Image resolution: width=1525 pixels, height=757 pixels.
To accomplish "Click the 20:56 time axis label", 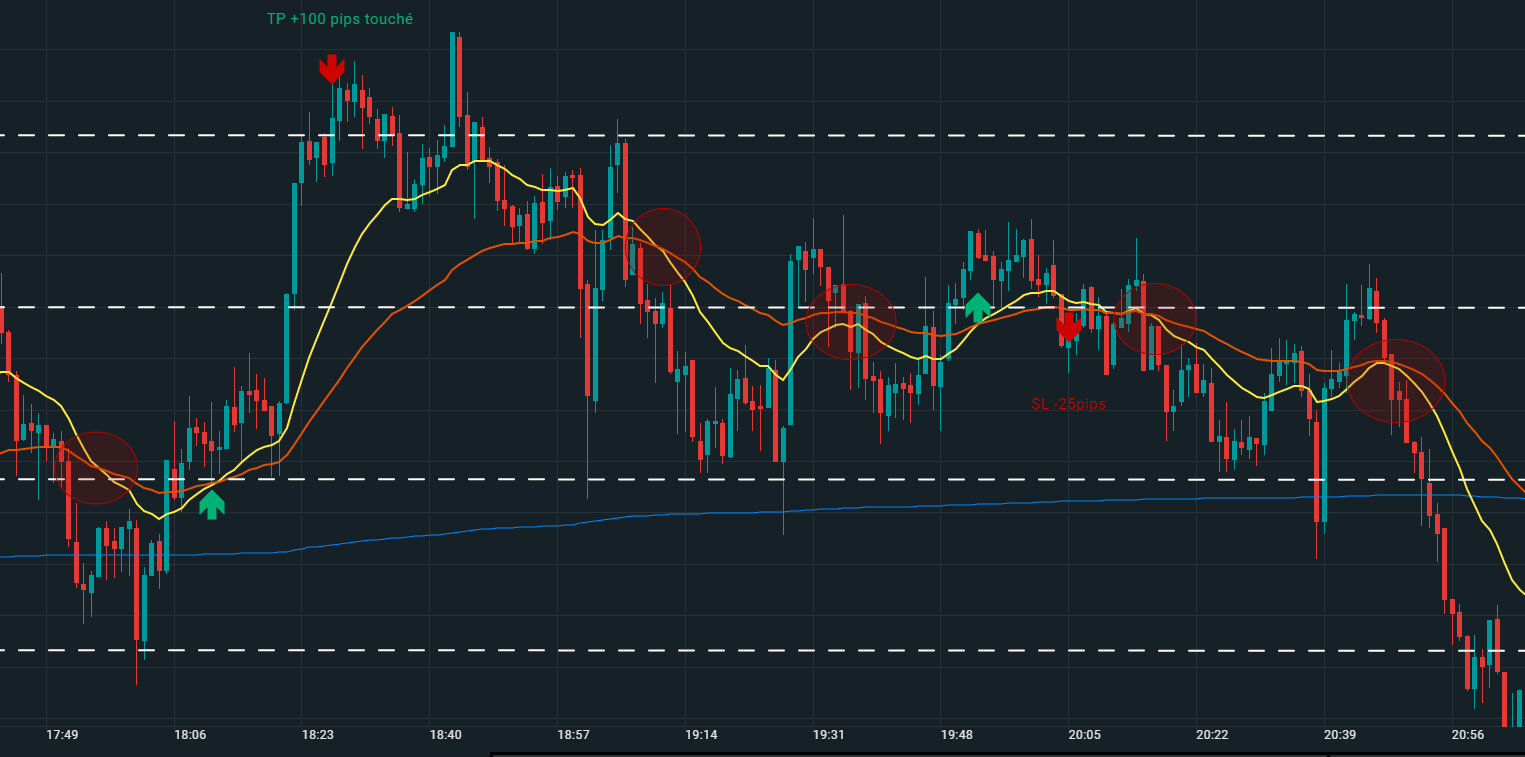I will click(1468, 735).
